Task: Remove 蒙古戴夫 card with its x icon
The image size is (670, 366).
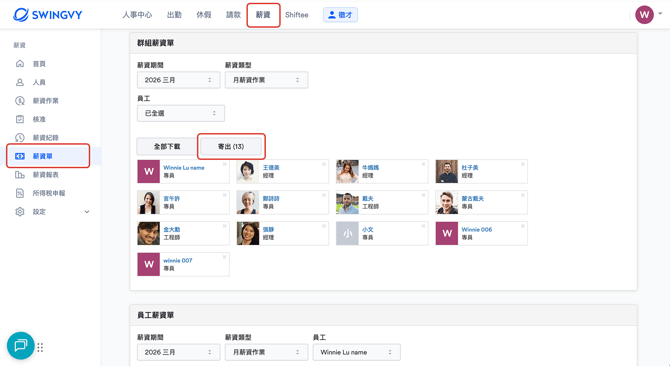Action: (523, 195)
